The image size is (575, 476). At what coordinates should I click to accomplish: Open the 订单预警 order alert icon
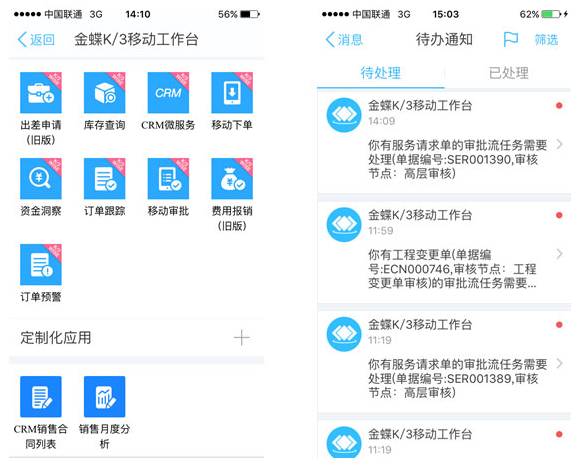(41, 264)
